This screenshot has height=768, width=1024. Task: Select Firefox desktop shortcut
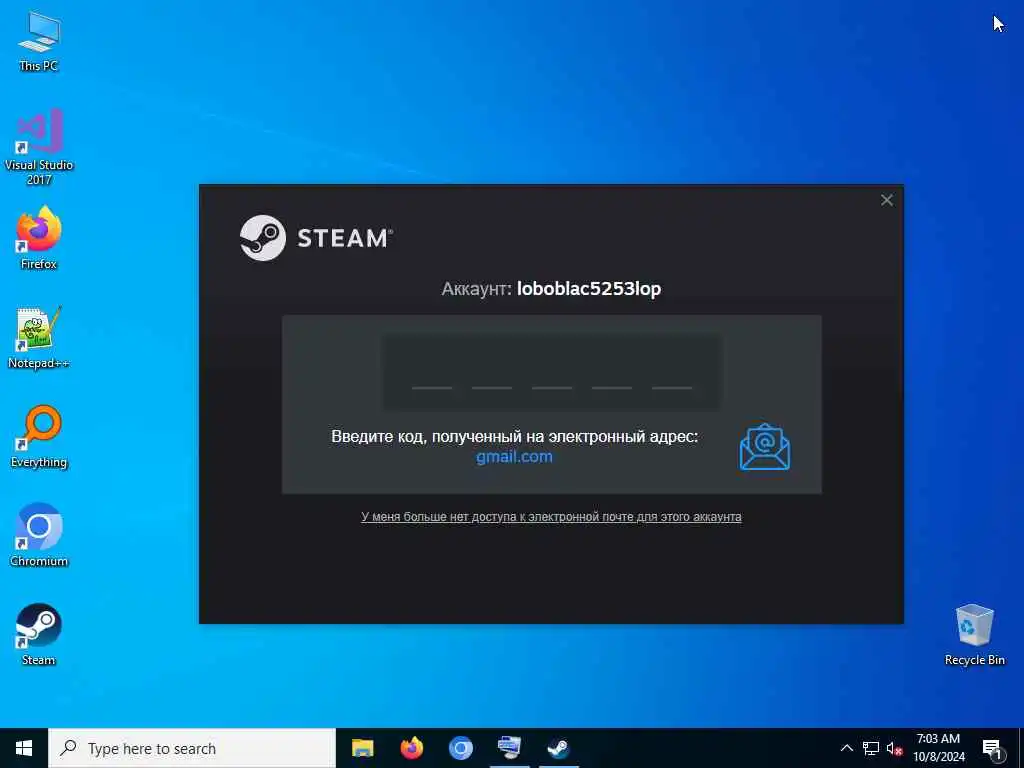(39, 238)
